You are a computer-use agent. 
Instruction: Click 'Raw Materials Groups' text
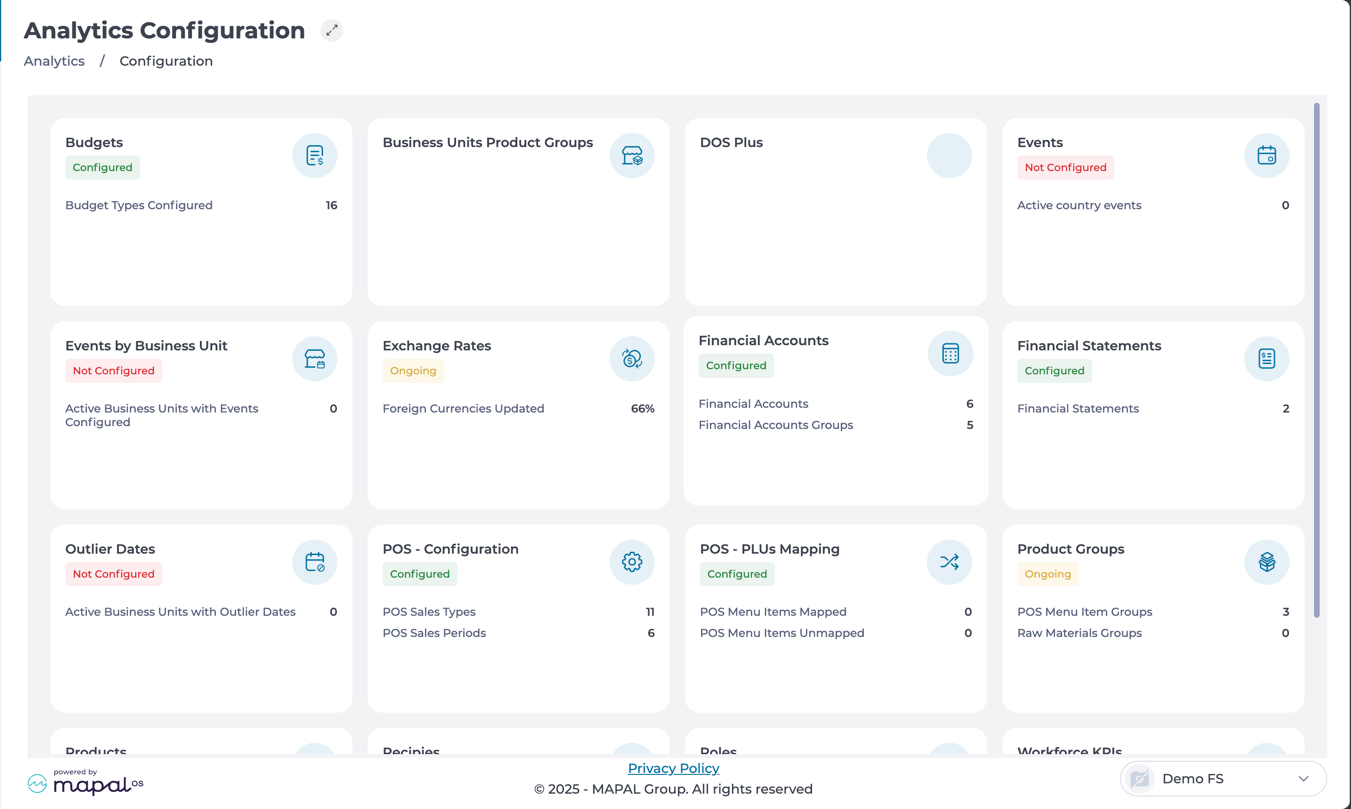pos(1080,633)
